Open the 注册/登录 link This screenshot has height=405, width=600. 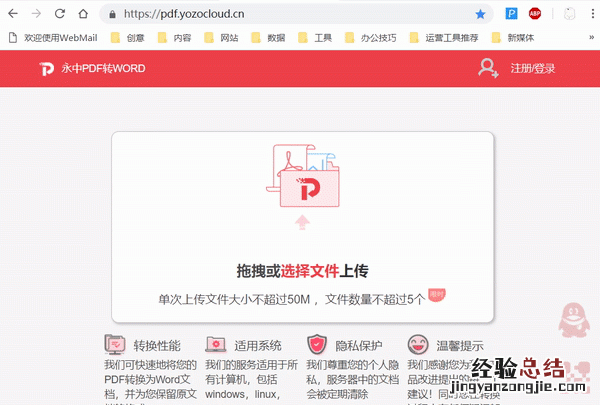533,69
